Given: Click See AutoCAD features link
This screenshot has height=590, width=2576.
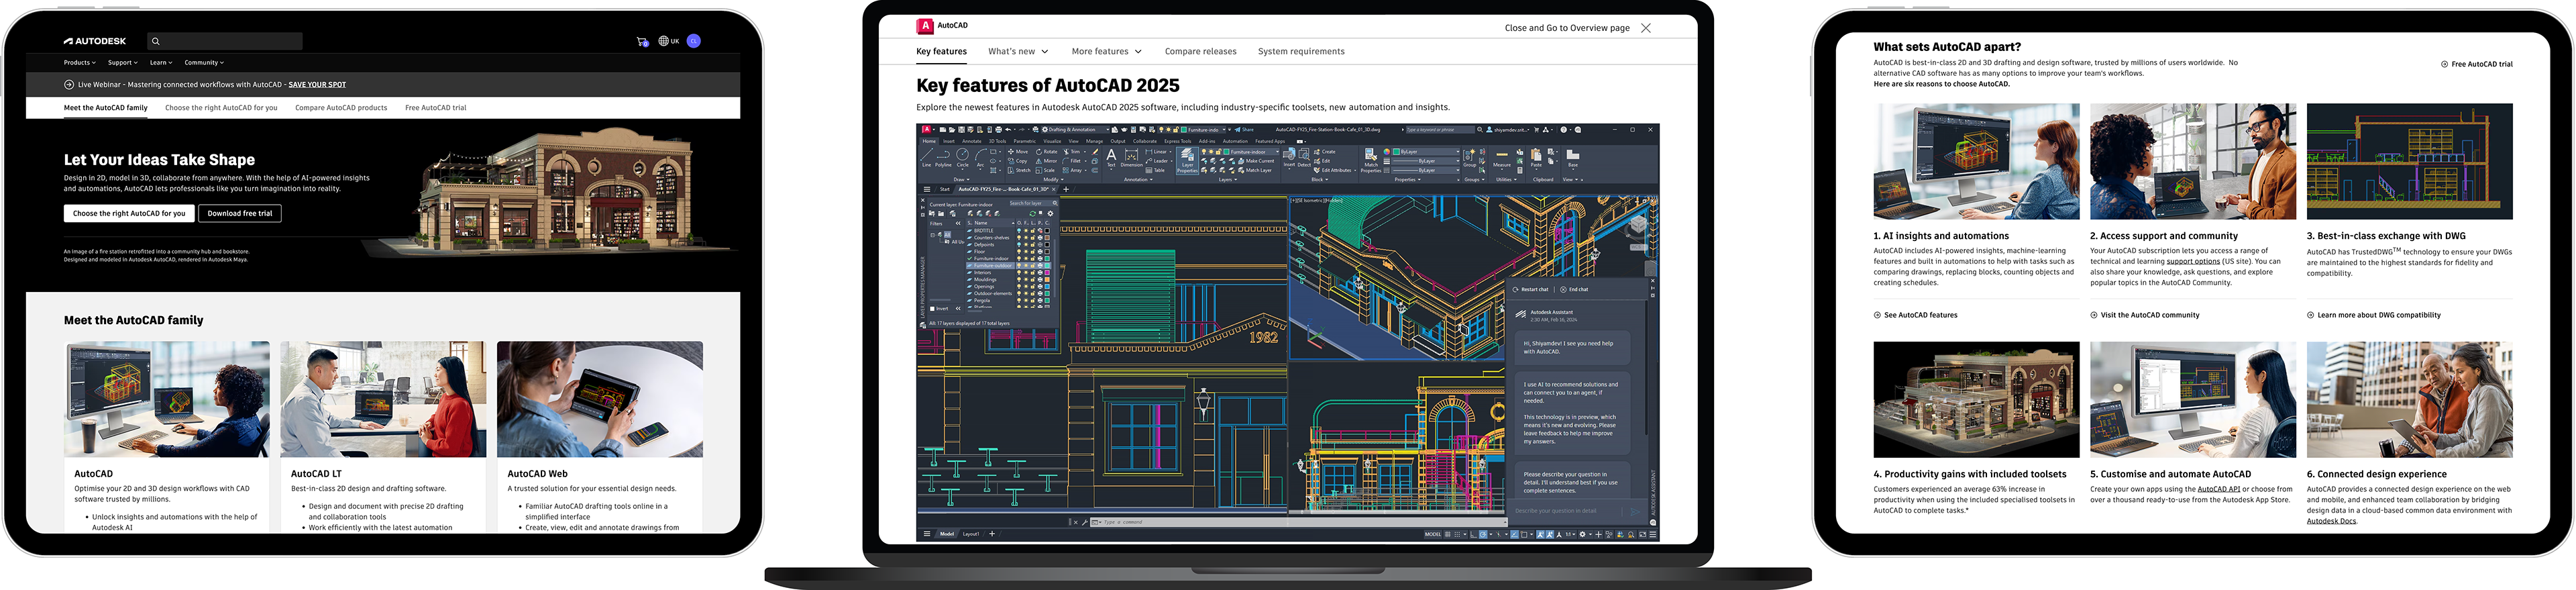Looking at the screenshot, I should [1916, 315].
